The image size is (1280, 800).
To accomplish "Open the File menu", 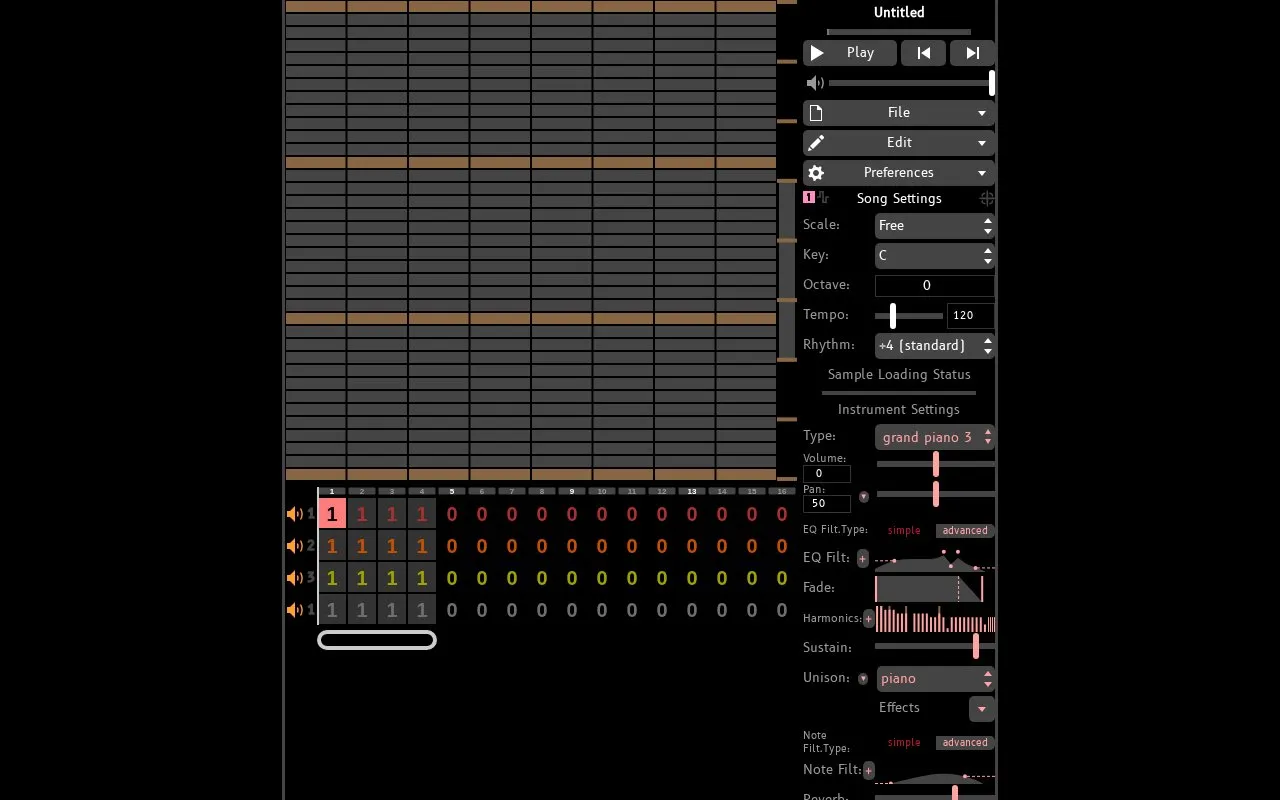I will [899, 113].
